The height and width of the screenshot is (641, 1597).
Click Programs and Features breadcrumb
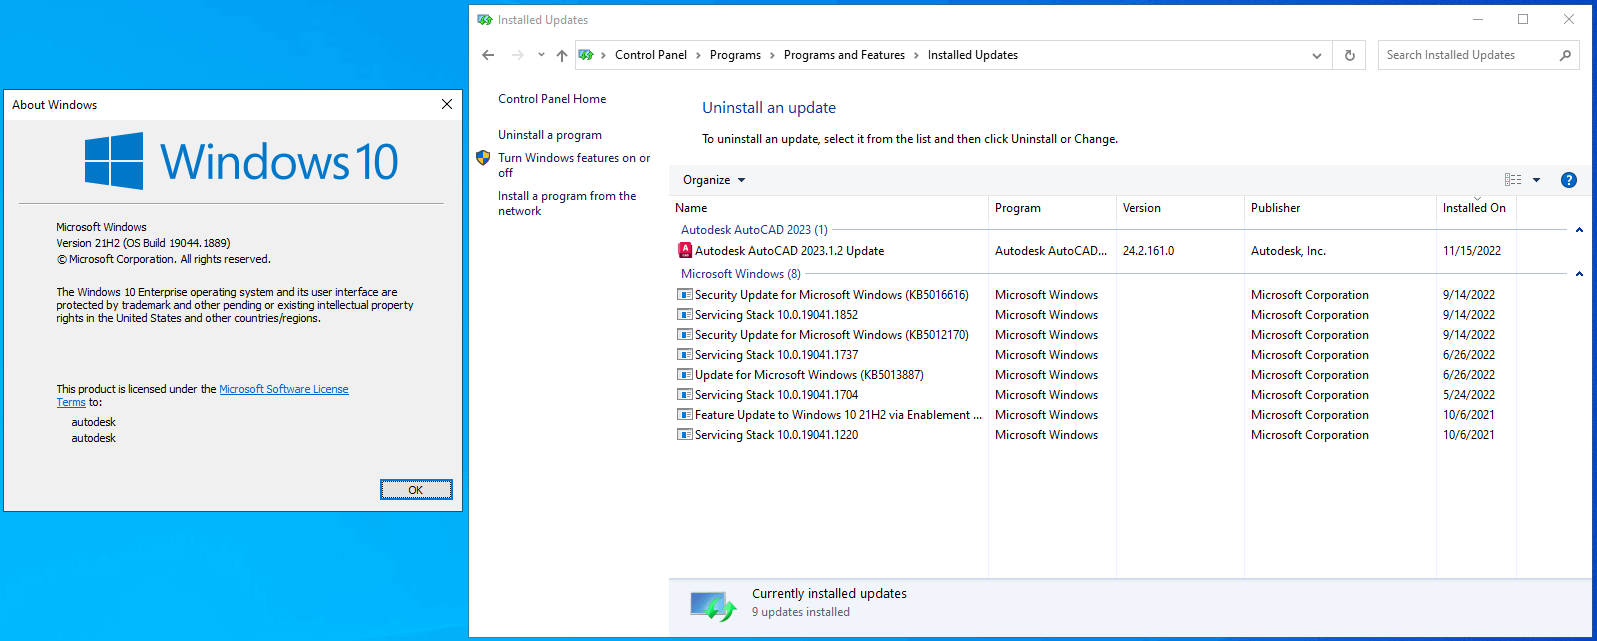pyautogui.click(x=844, y=55)
